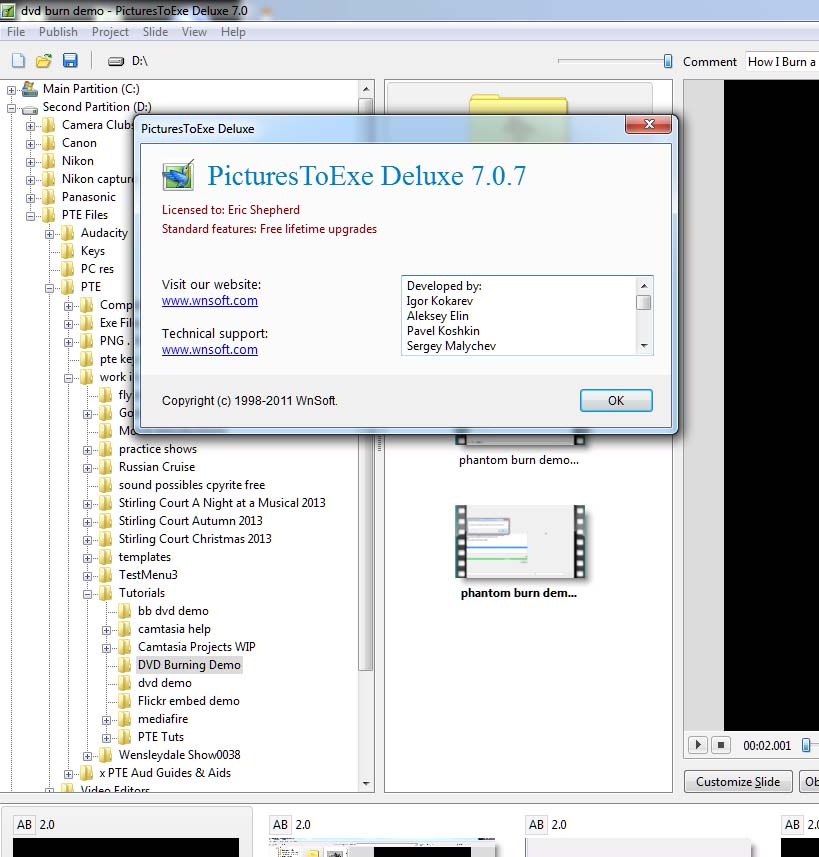Click the Comment text field
Image resolution: width=819 pixels, height=857 pixels.
(x=782, y=62)
